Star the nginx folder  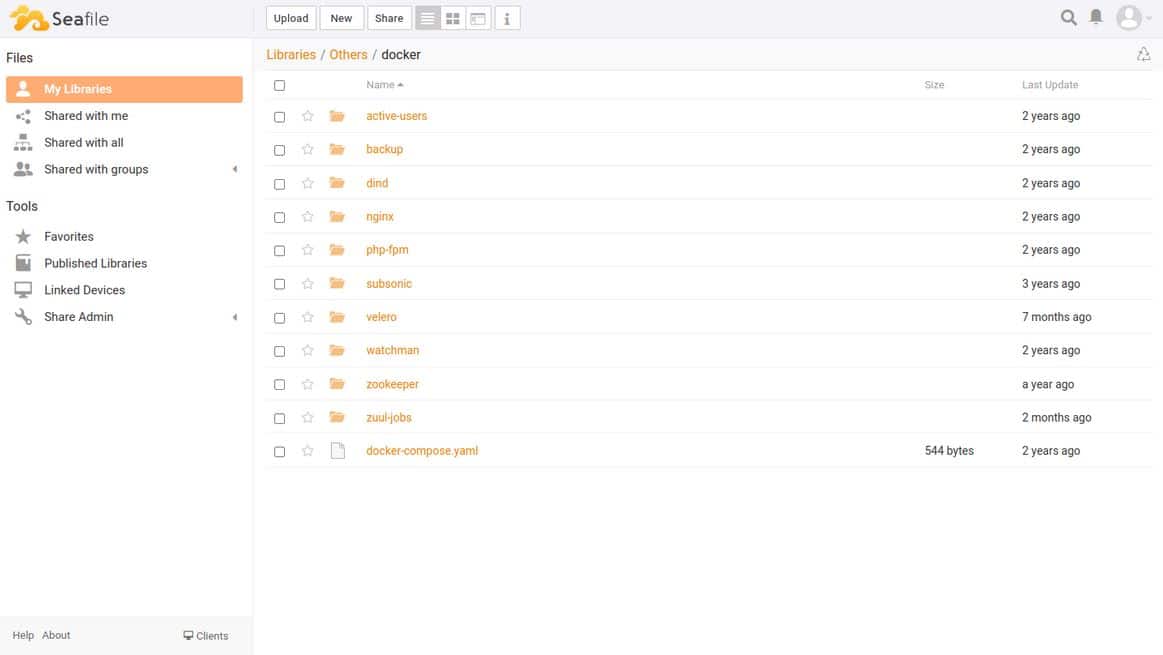click(x=308, y=217)
